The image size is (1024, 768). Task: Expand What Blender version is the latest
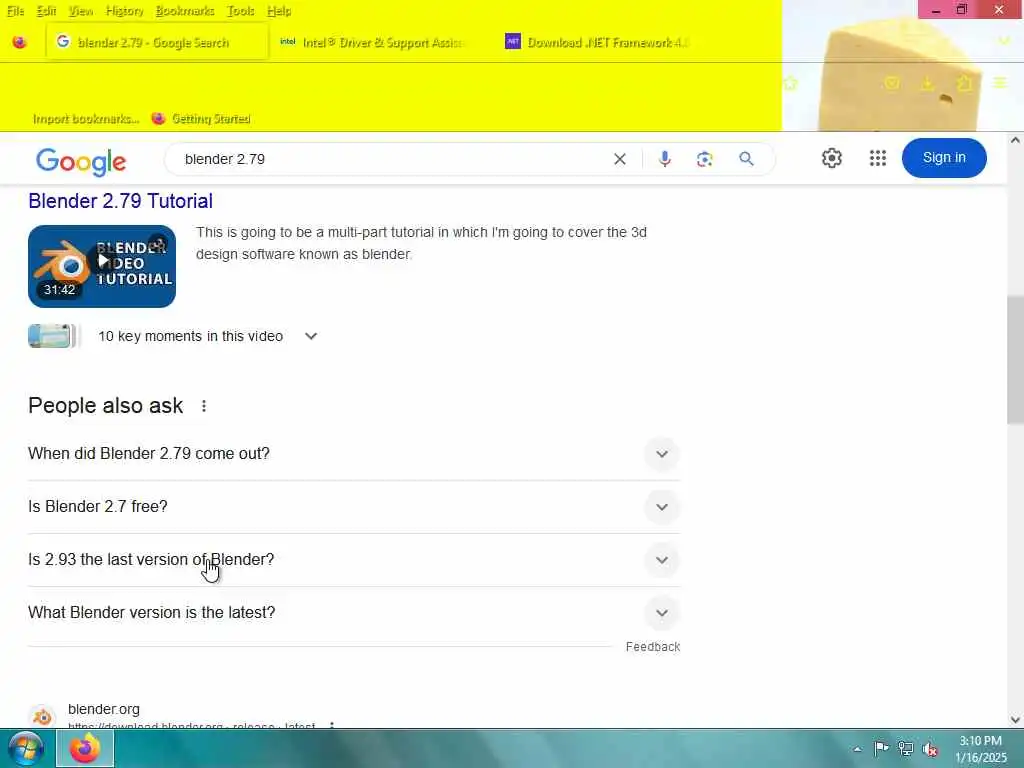354,613
